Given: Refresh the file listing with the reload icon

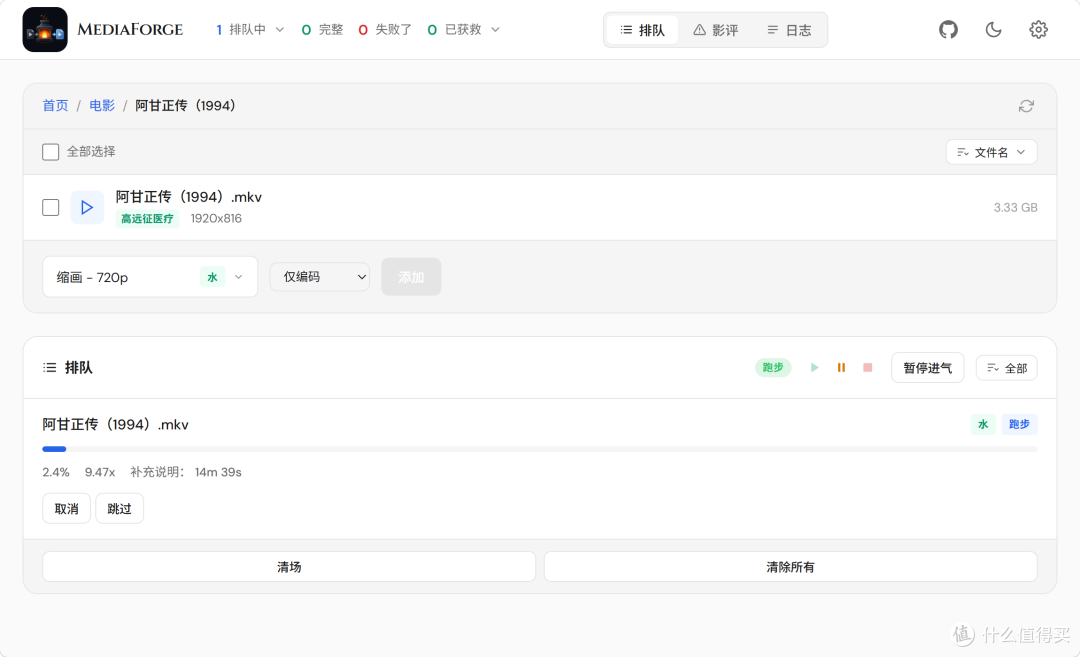Looking at the screenshot, I should pos(1026,106).
